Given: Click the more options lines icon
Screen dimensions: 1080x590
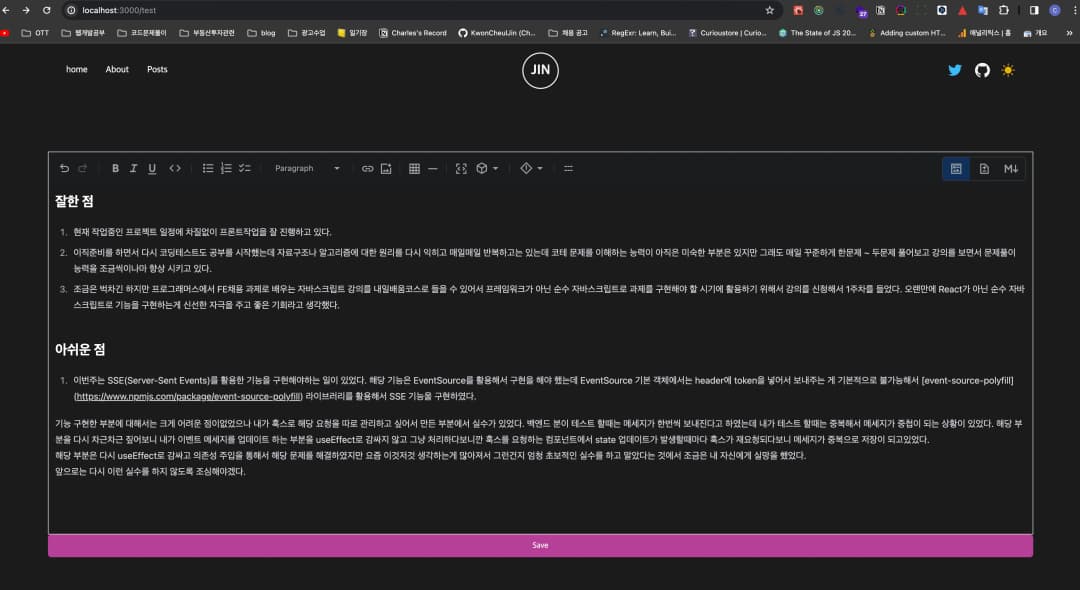Looking at the screenshot, I should pos(568,169).
